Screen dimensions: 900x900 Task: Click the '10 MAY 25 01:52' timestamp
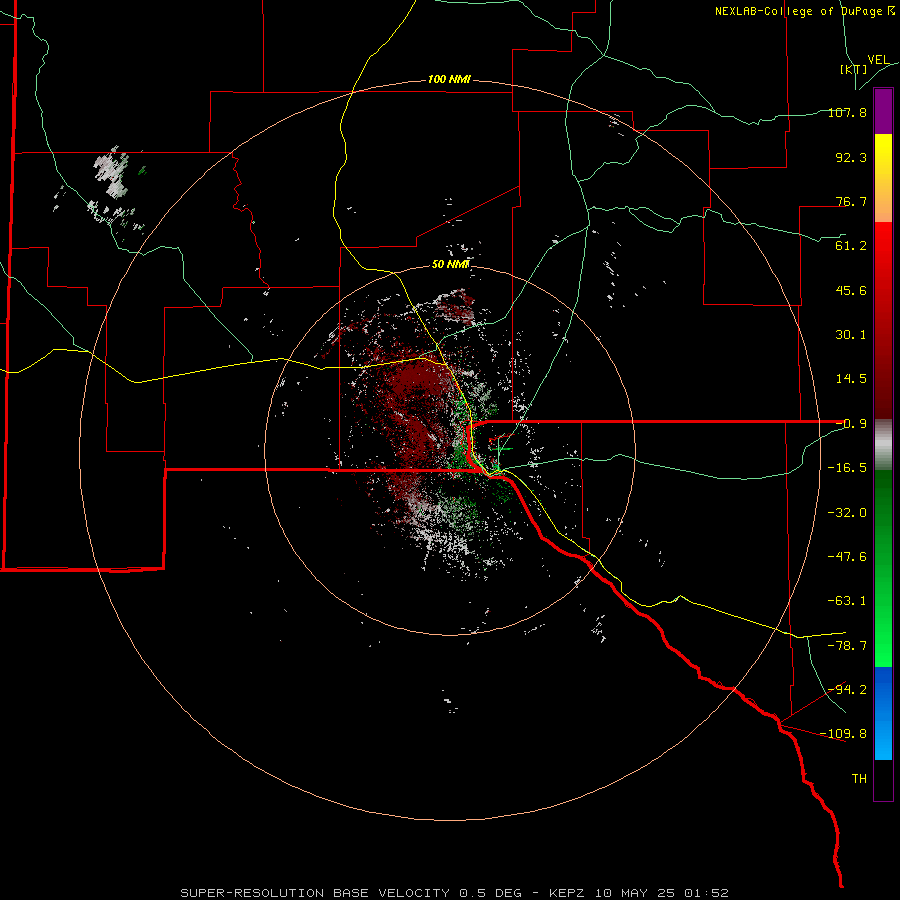(661, 893)
